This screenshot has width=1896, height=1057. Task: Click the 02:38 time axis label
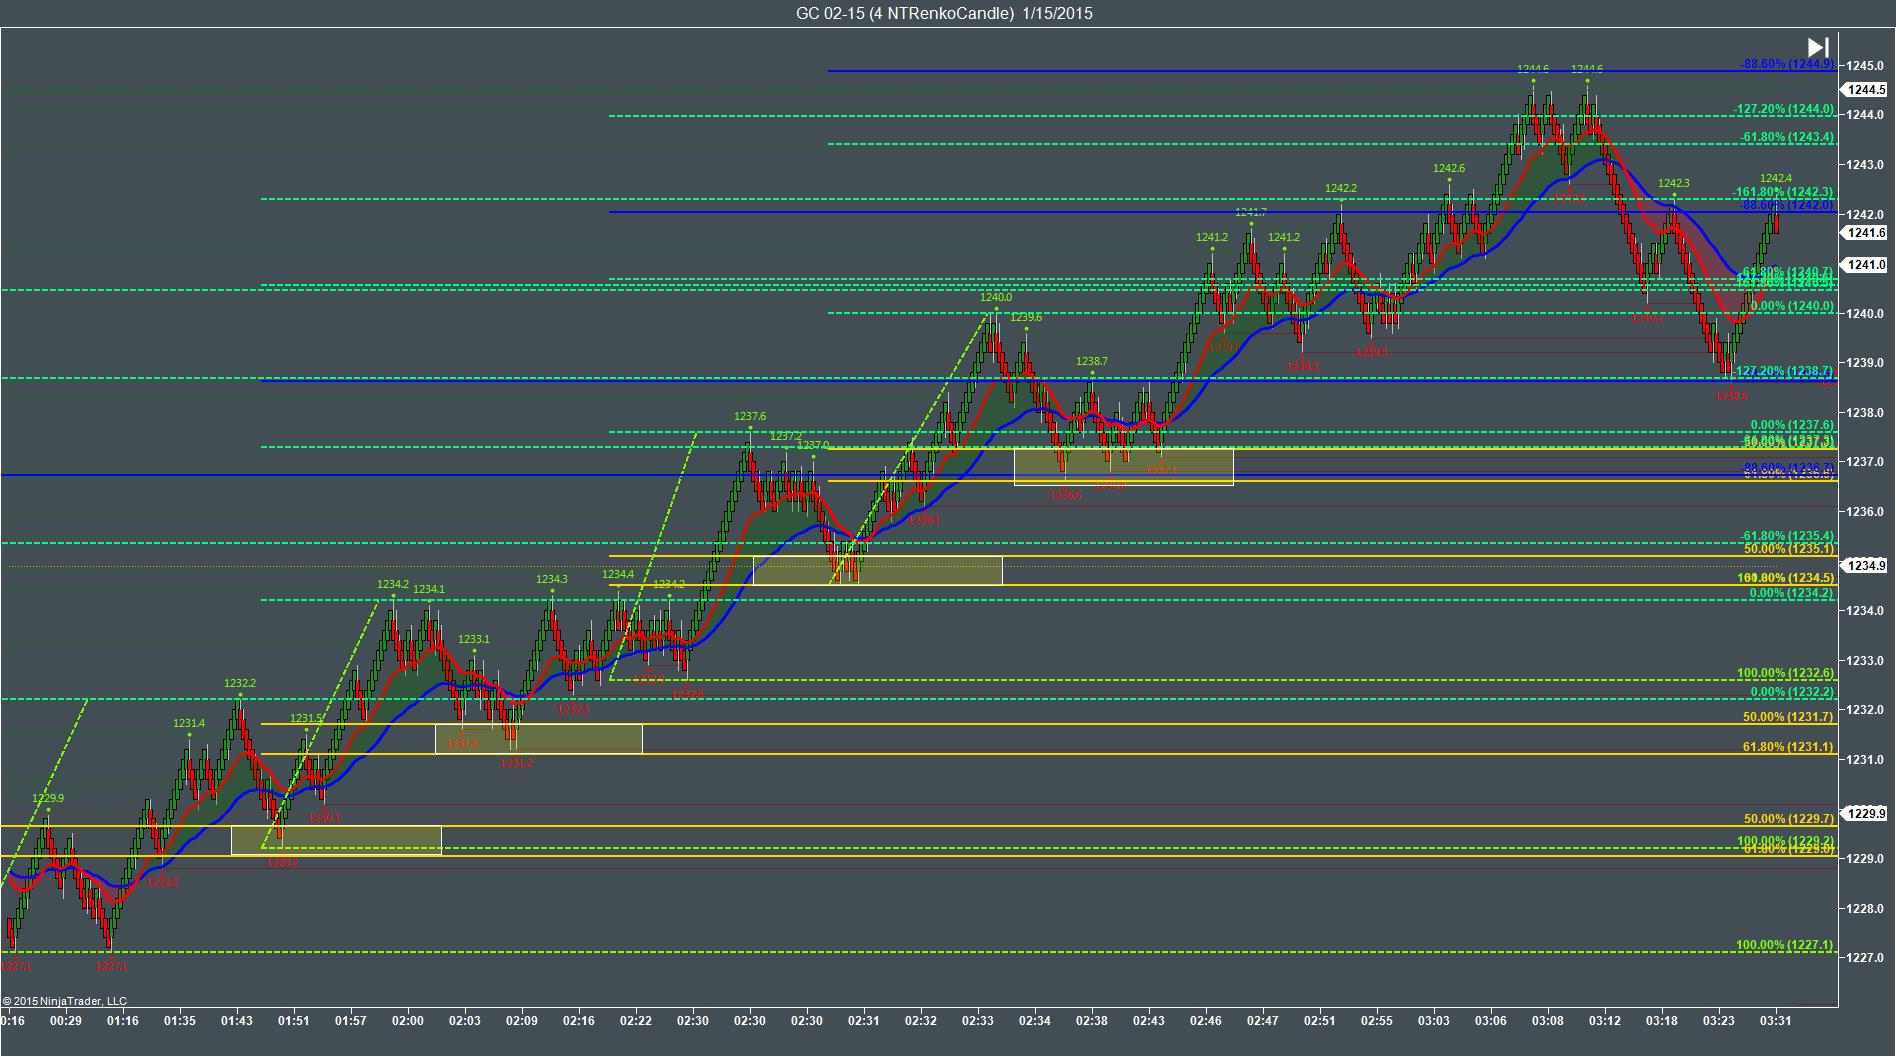pos(1092,1021)
